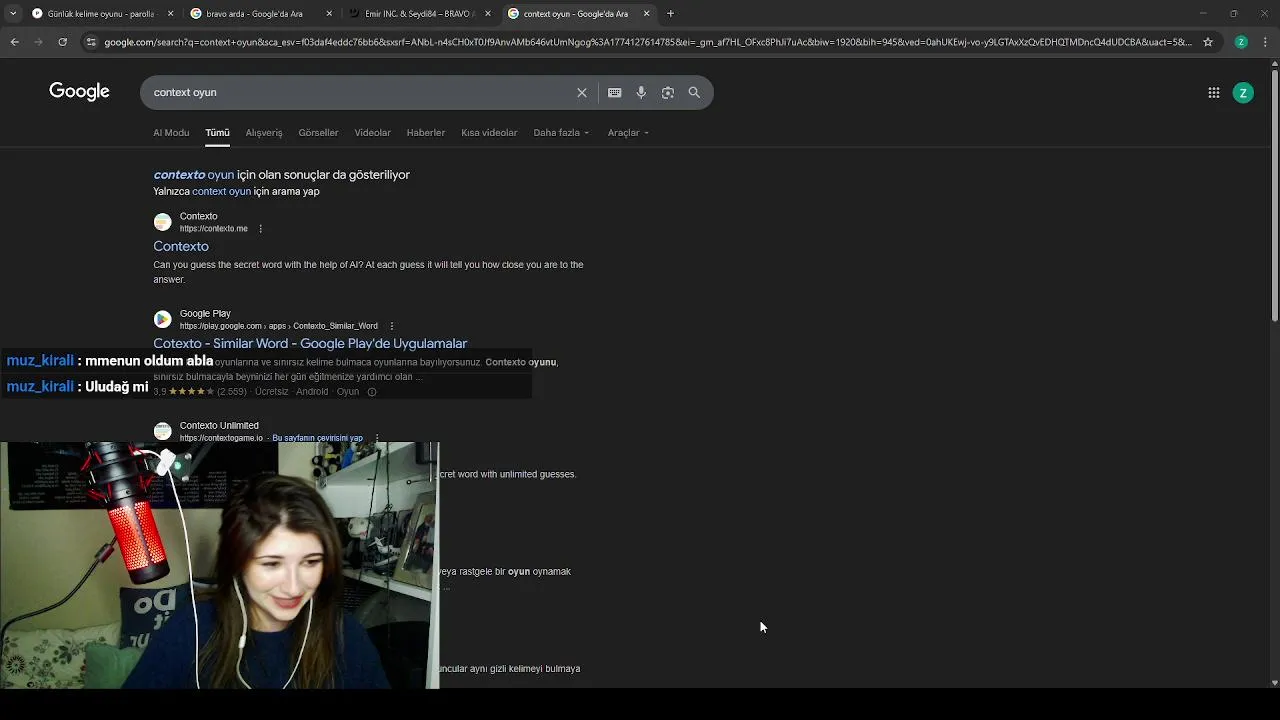The height and width of the screenshot is (720, 1280).
Task: Clear the search query with X
Action: tap(582, 93)
